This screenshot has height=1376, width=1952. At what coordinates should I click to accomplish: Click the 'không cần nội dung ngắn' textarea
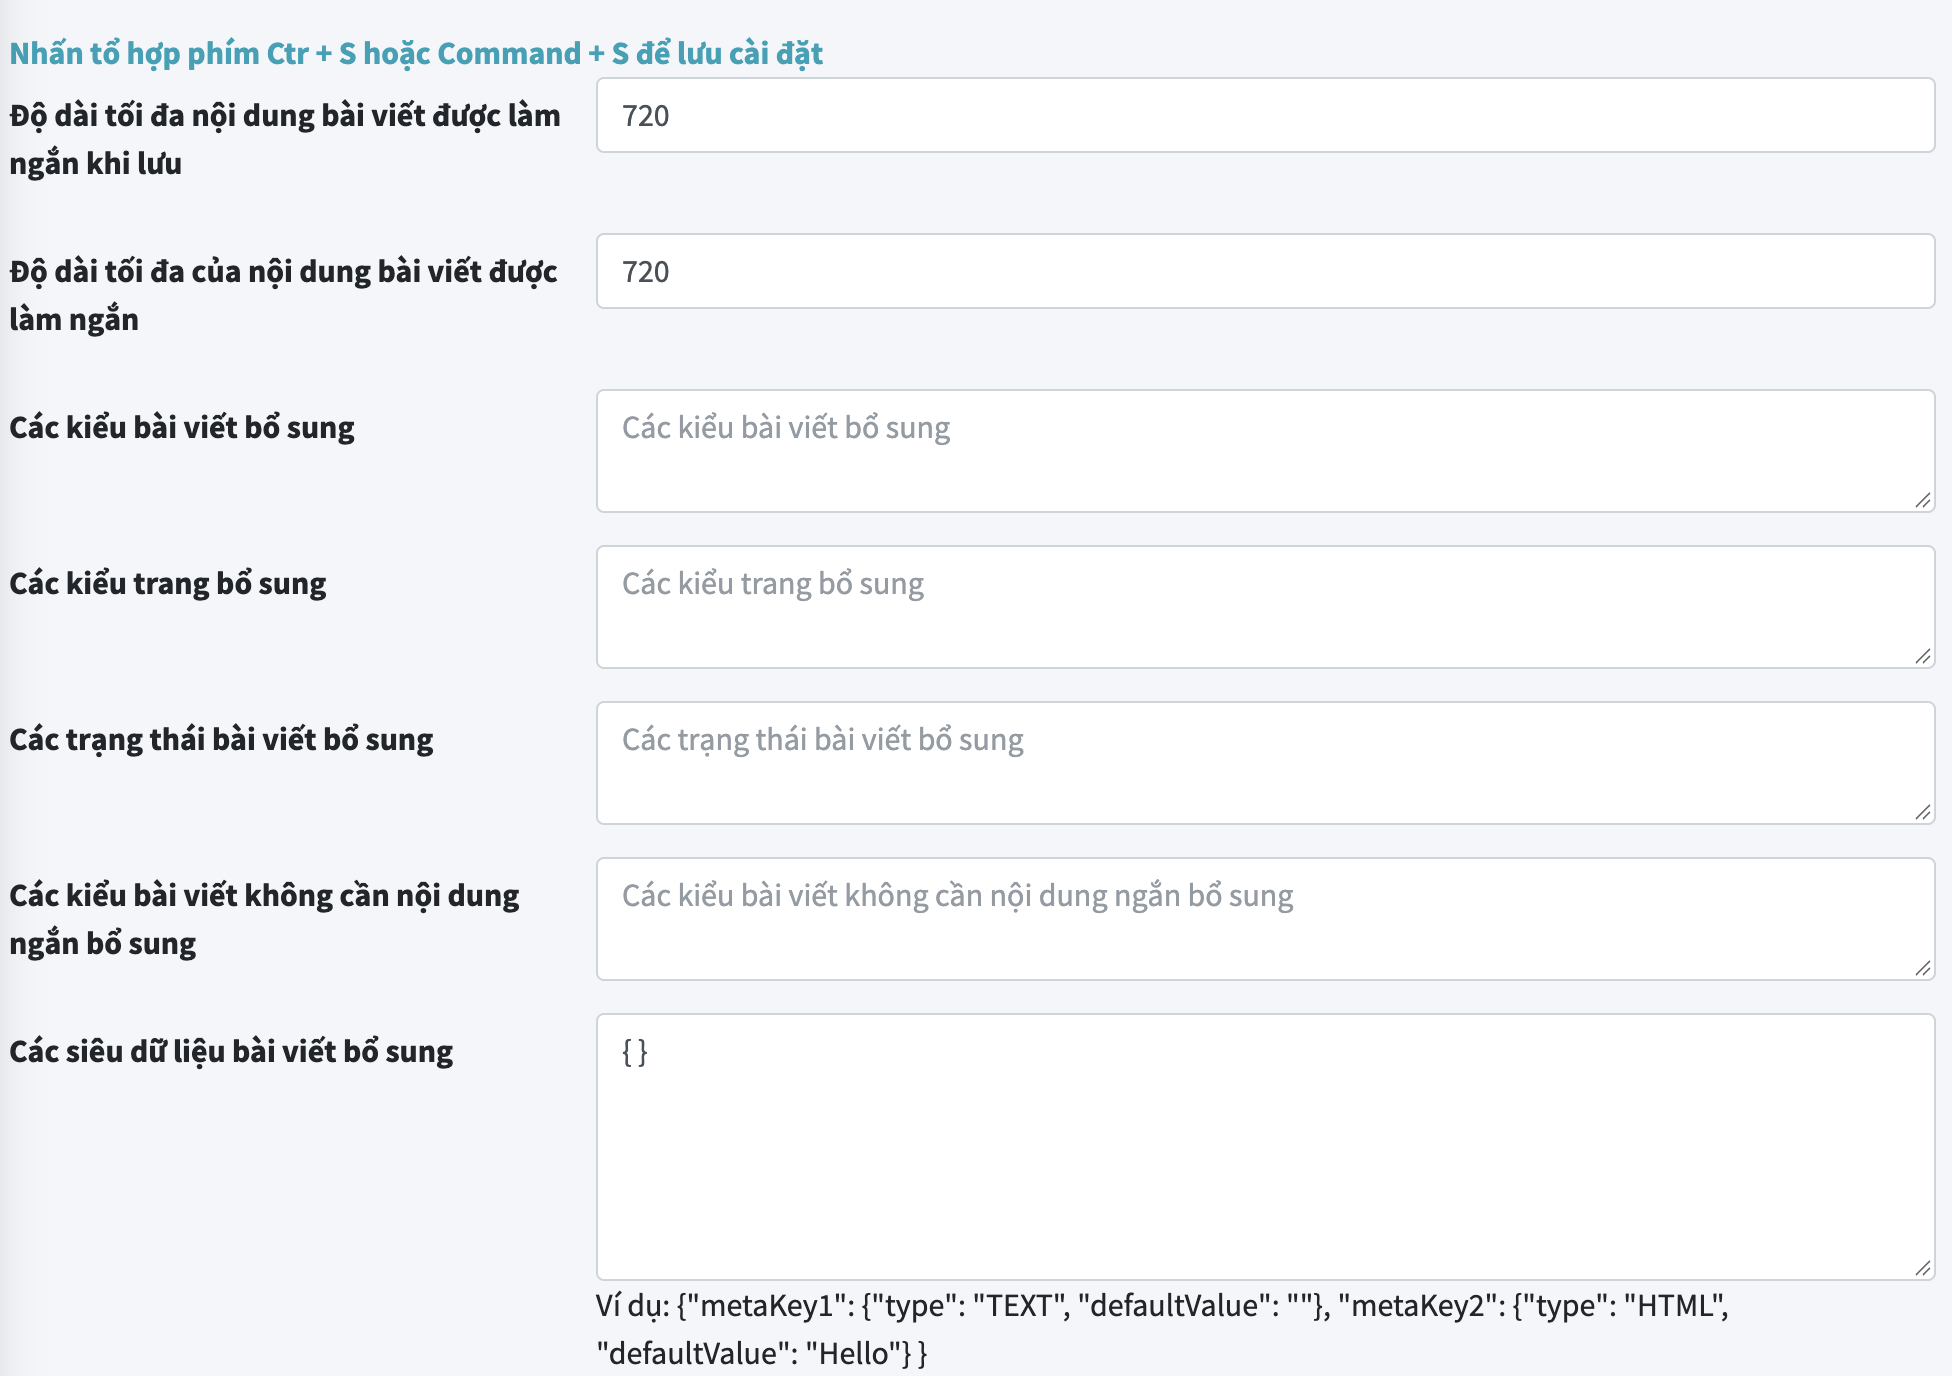pos(1265,919)
